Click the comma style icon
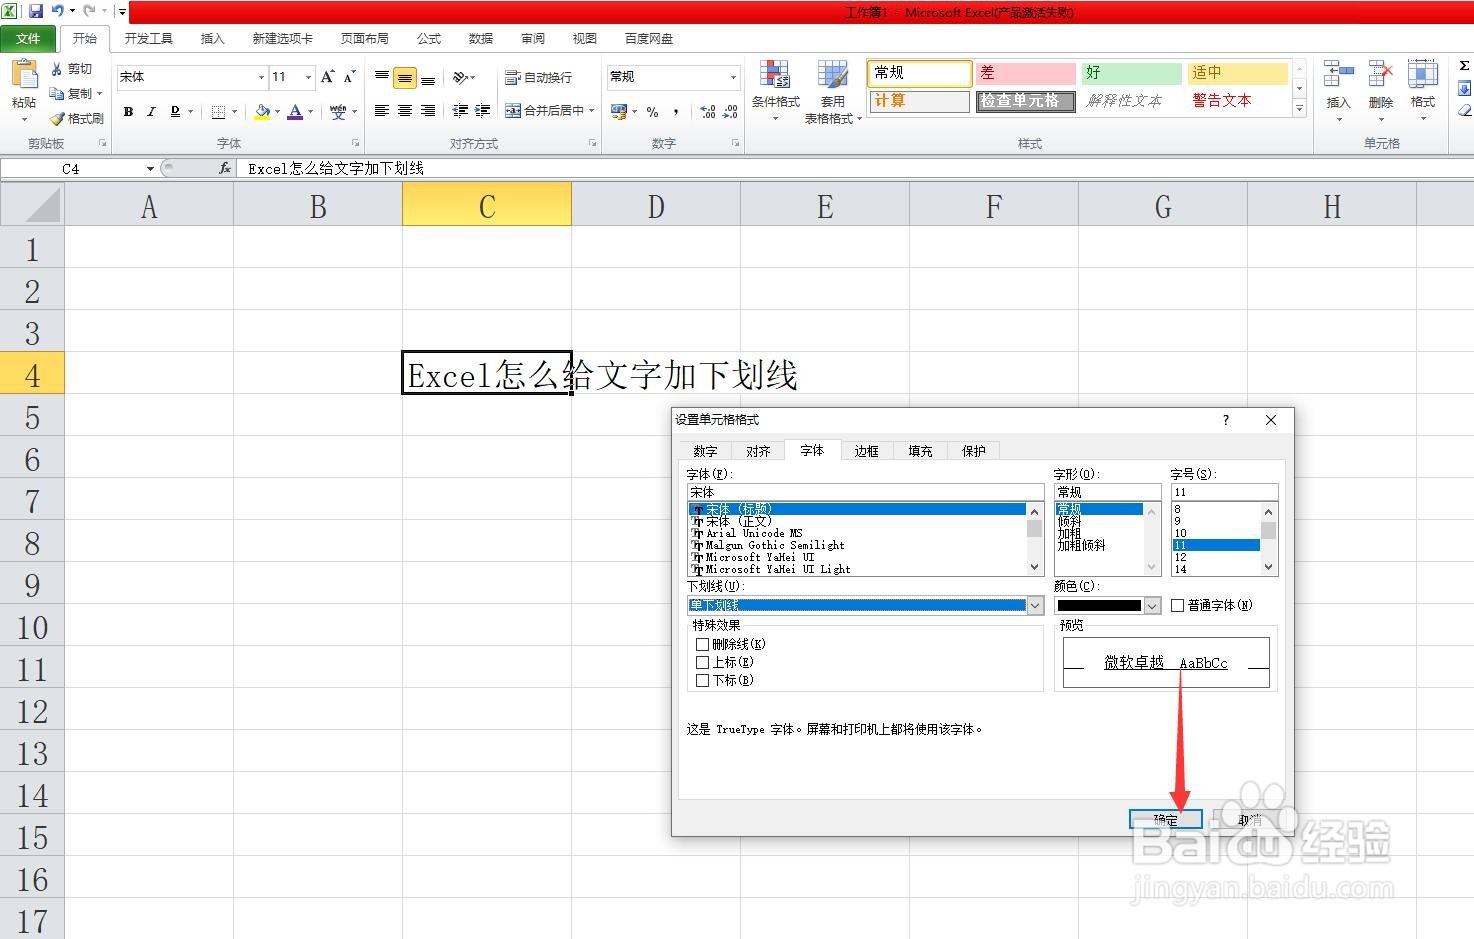Image resolution: width=1474 pixels, height=939 pixels. tap(677, 112)
